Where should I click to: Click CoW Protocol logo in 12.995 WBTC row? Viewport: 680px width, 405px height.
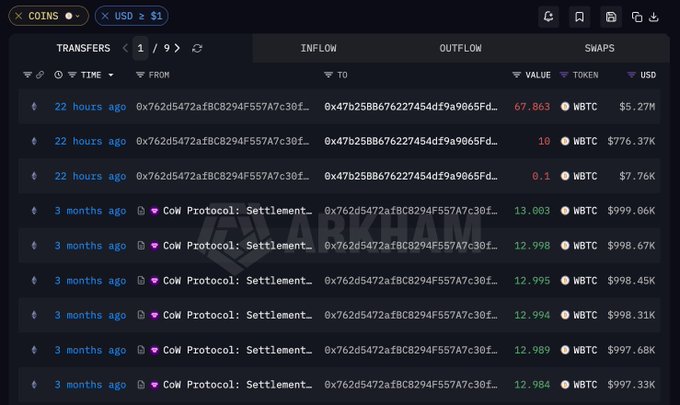[x=154, y=281]
